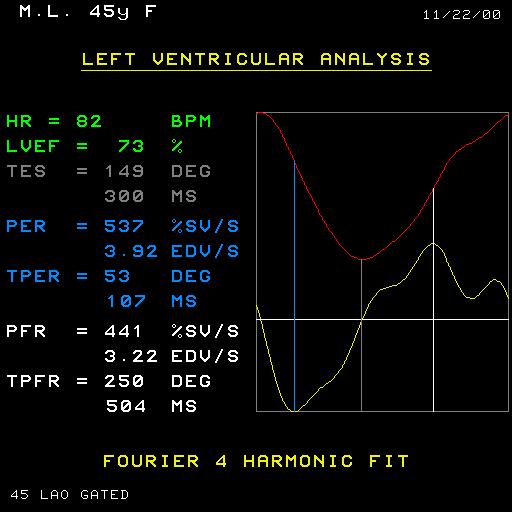Click the 3.22 EDV/S value

172,356
